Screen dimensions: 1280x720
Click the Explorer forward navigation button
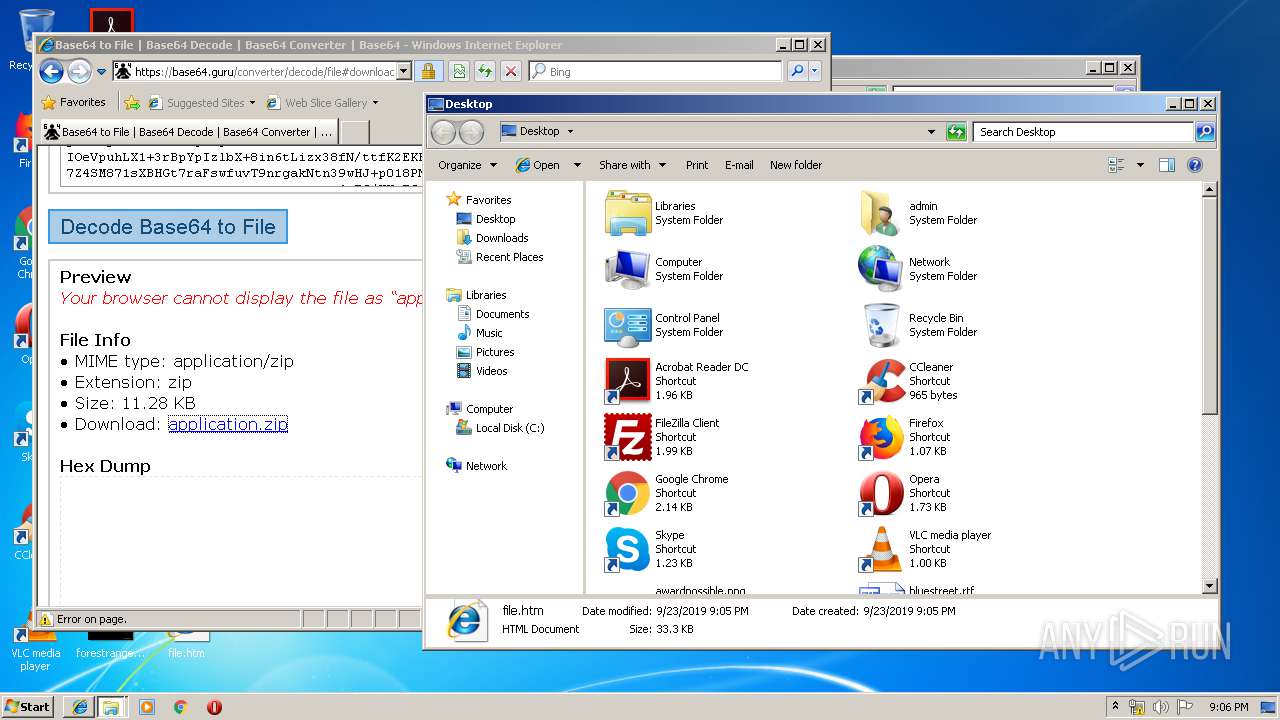471,132
